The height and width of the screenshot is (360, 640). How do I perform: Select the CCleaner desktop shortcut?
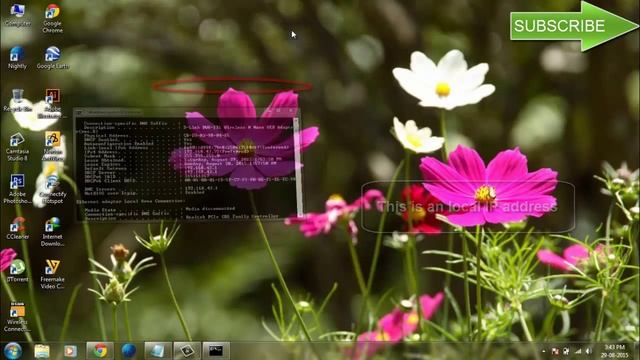pyautogui.click(x=17, y=228)
